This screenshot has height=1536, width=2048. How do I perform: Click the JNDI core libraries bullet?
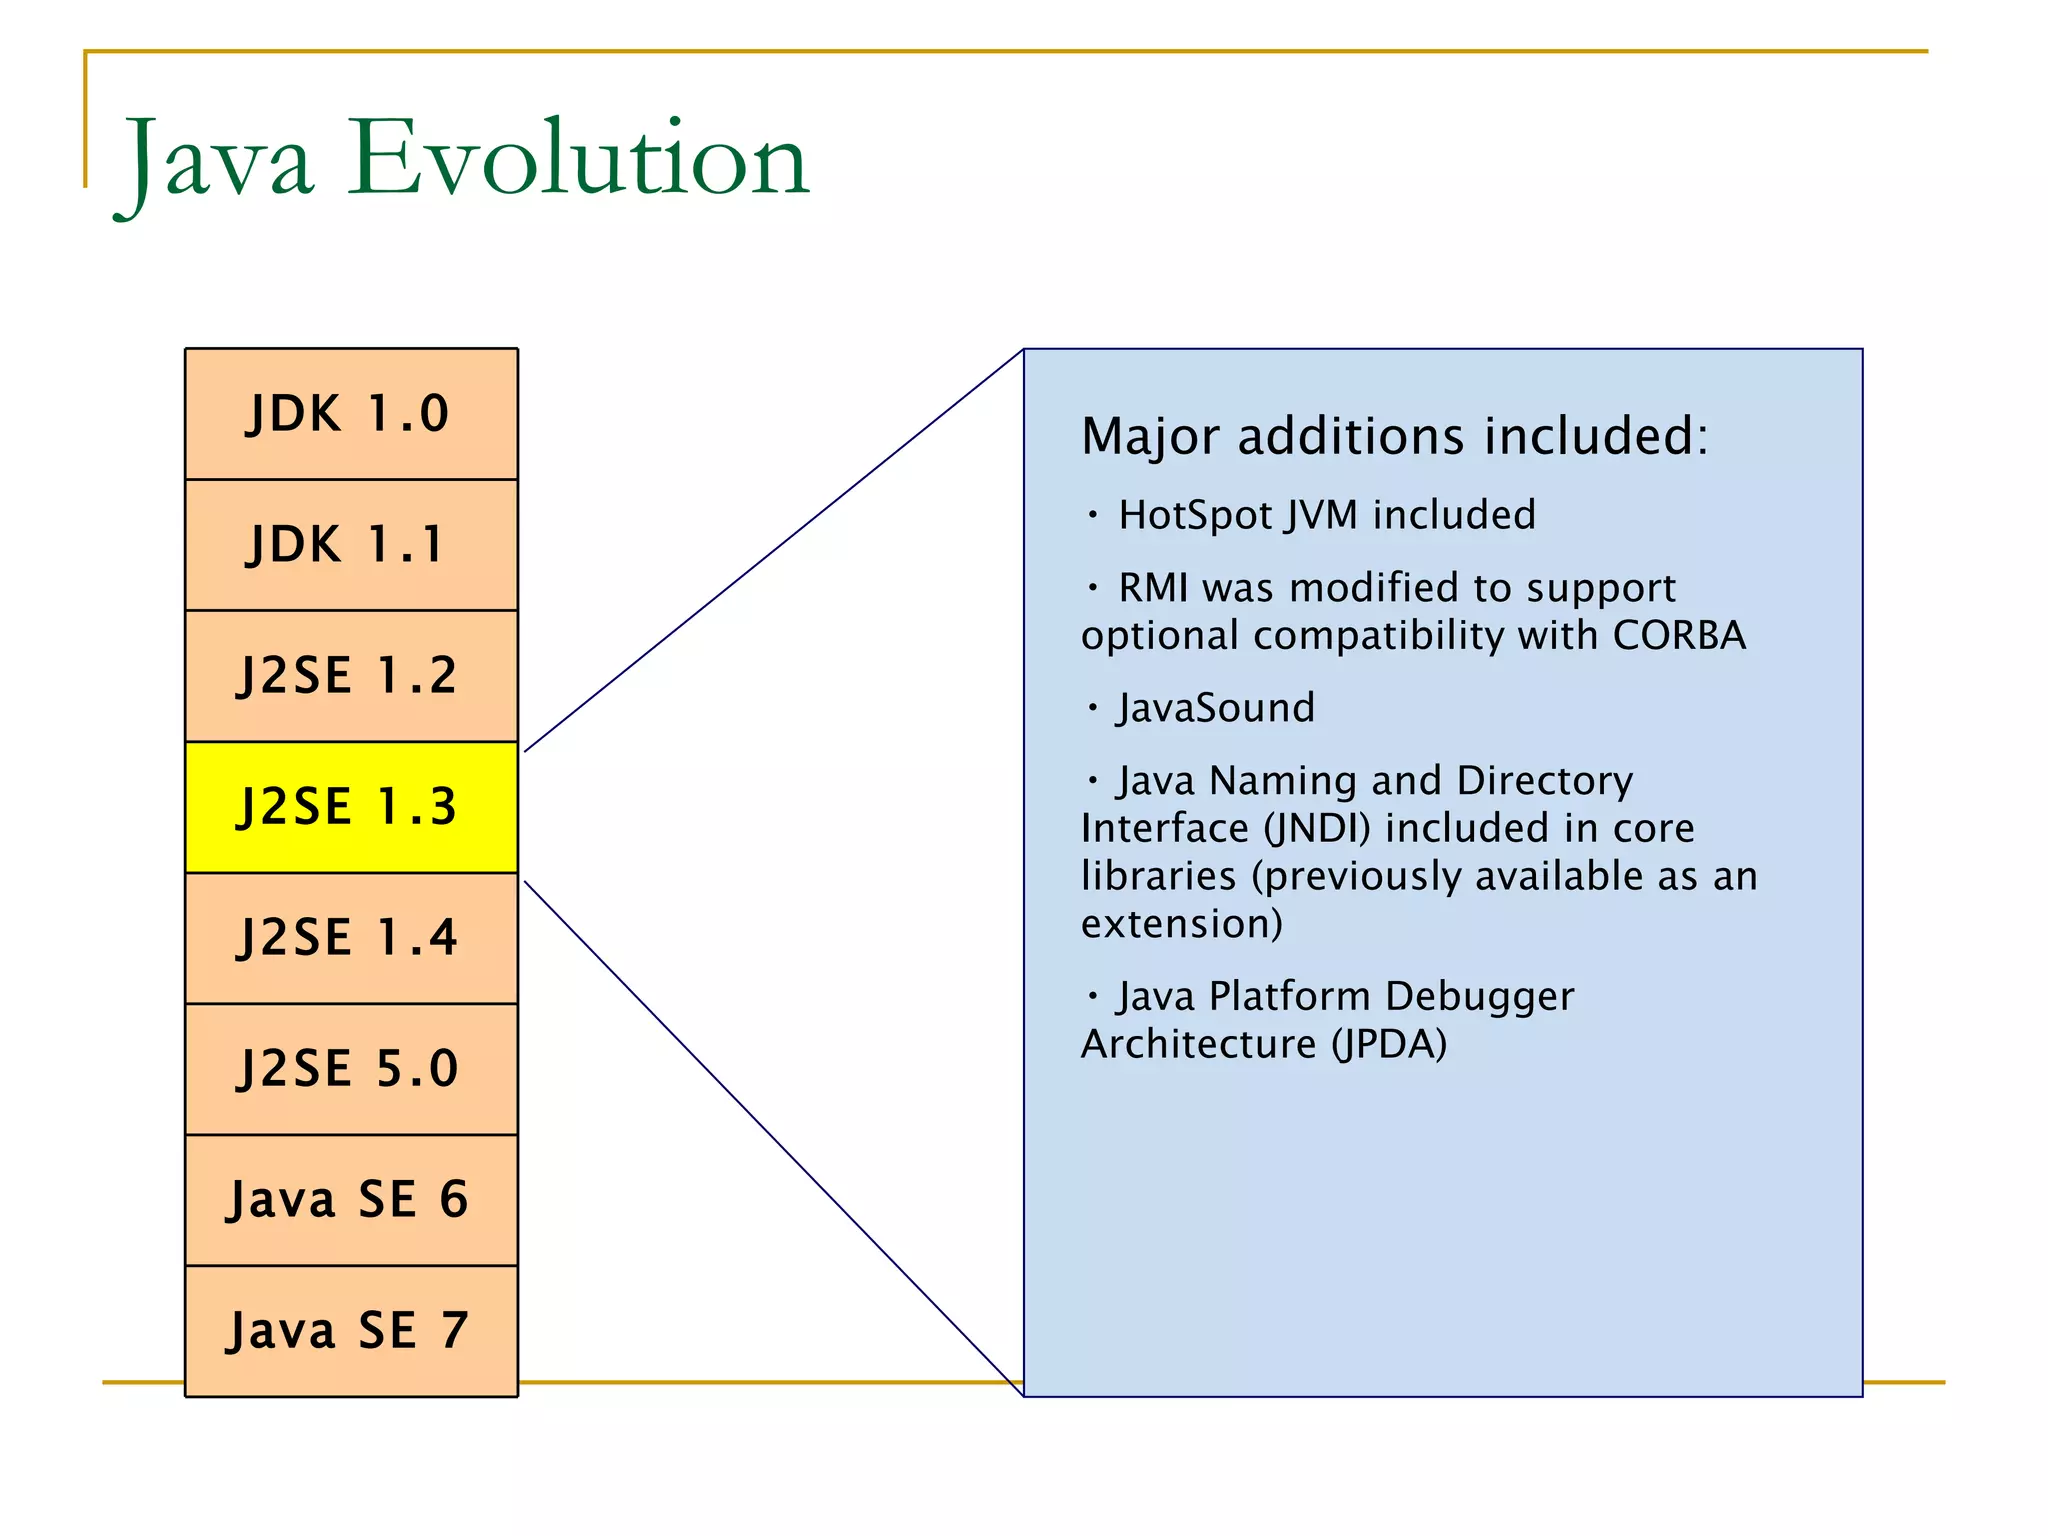tap(1419, 852)
